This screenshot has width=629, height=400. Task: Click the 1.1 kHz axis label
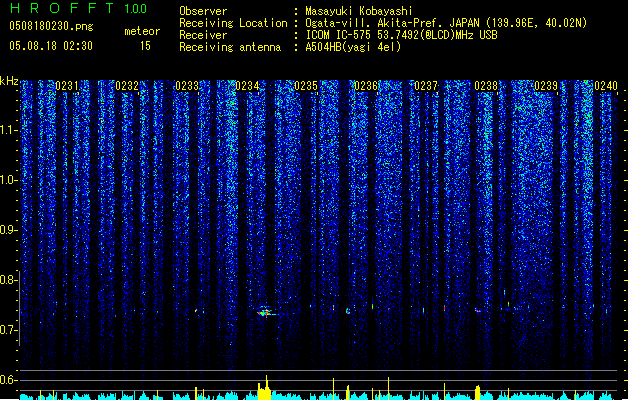pos(9,130)
